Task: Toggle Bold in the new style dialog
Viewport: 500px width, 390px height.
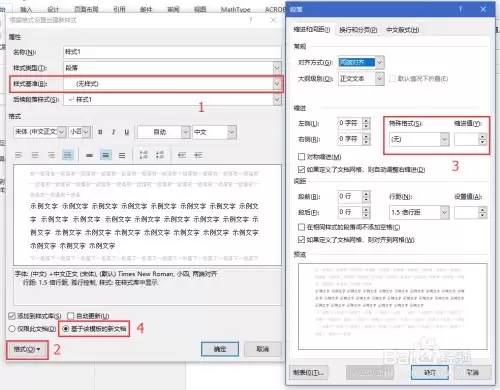Action: tap(100, 132)
